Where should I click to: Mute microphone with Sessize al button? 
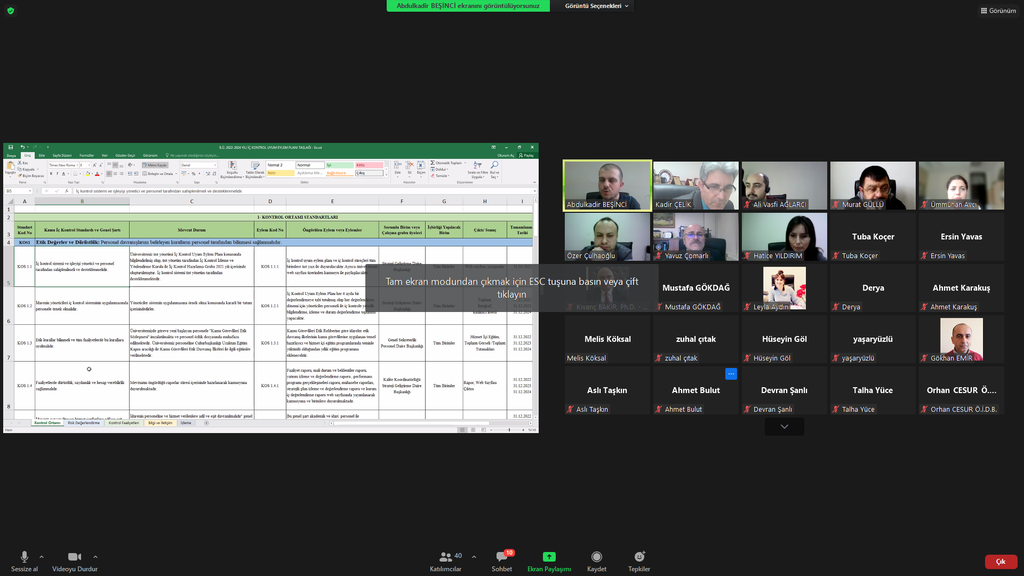pyautogui.click(x=23, y=557)
